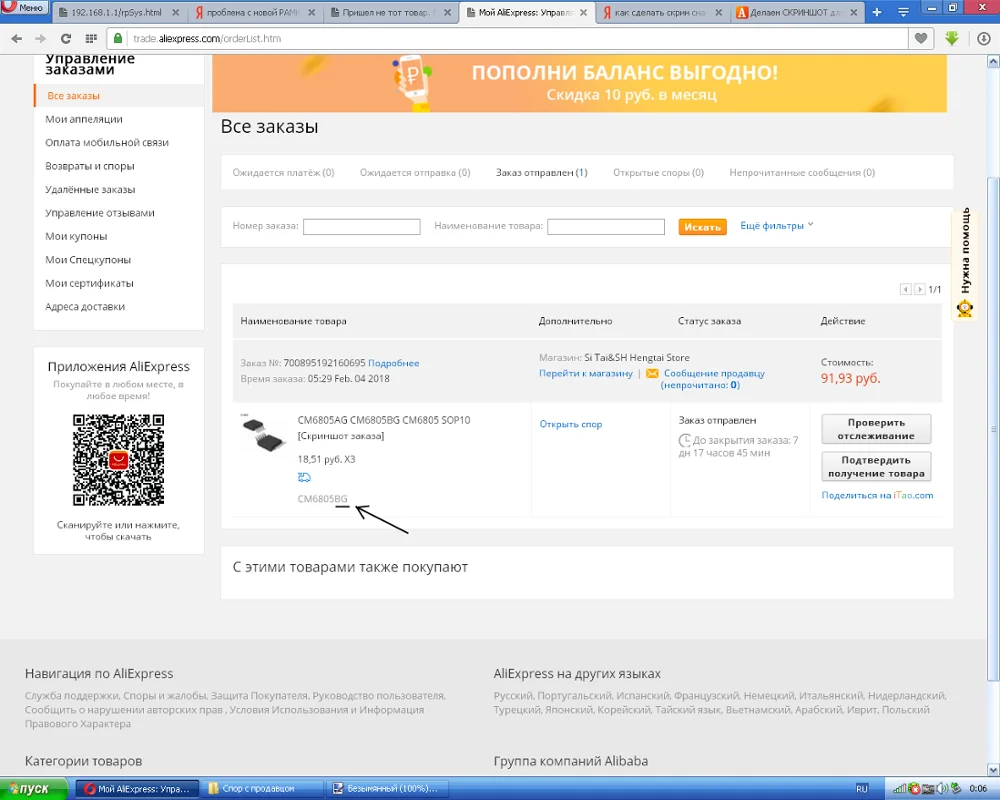This screenshot has width=1000, height=800.
Task: Go forward with the browser forward arrow
Action: pos(40,38)
